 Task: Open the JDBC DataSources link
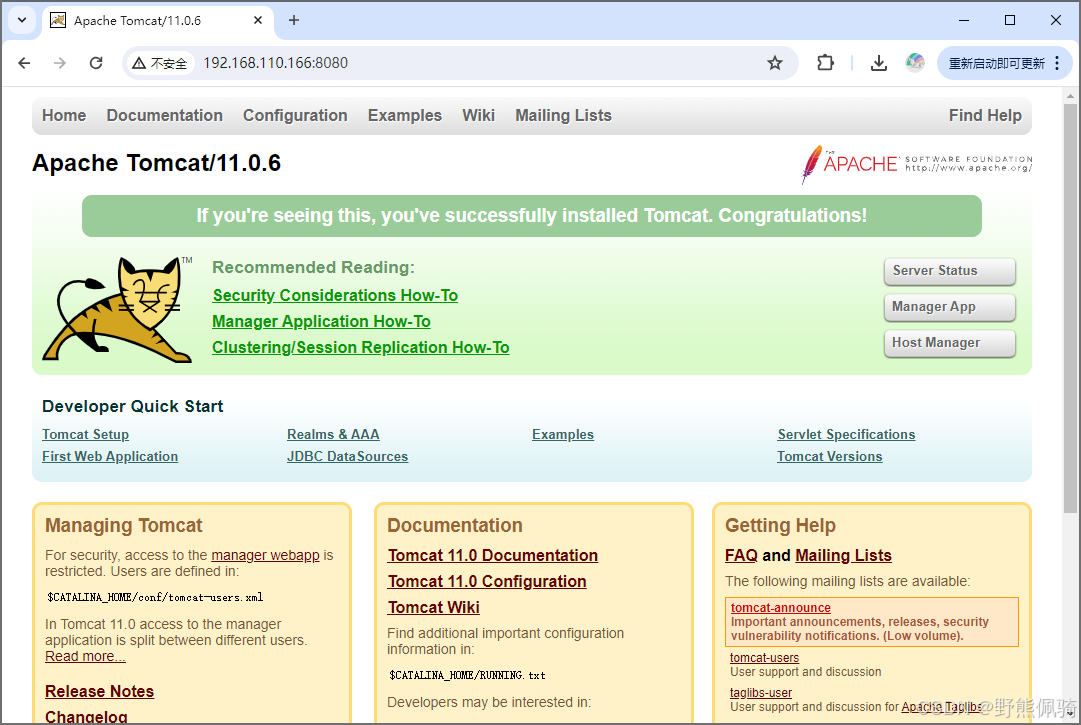click(347, 457)
